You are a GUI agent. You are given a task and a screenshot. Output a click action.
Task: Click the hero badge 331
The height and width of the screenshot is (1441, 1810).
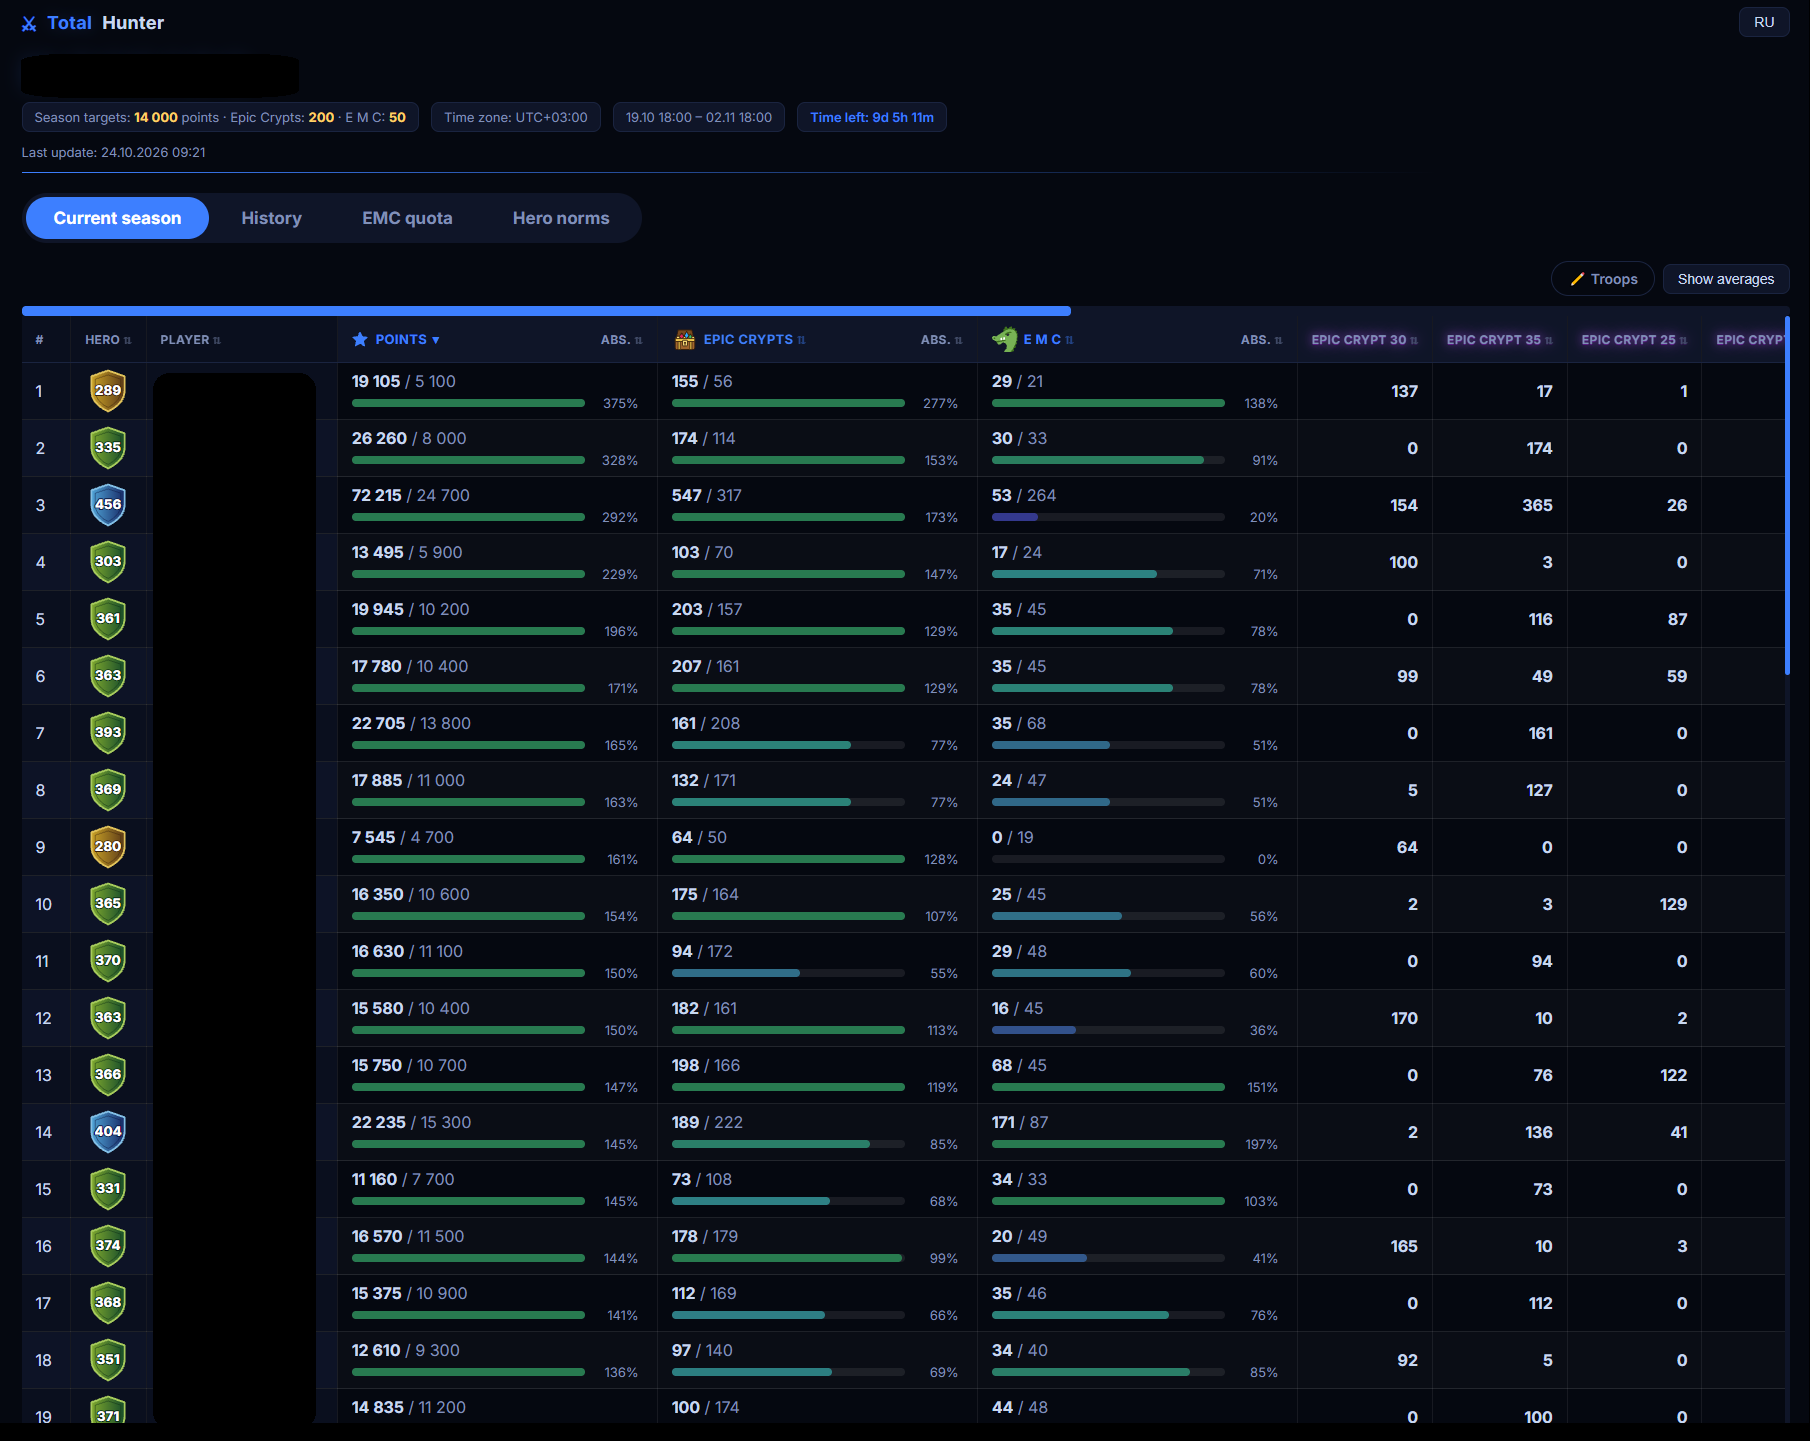pos(108,1188)
